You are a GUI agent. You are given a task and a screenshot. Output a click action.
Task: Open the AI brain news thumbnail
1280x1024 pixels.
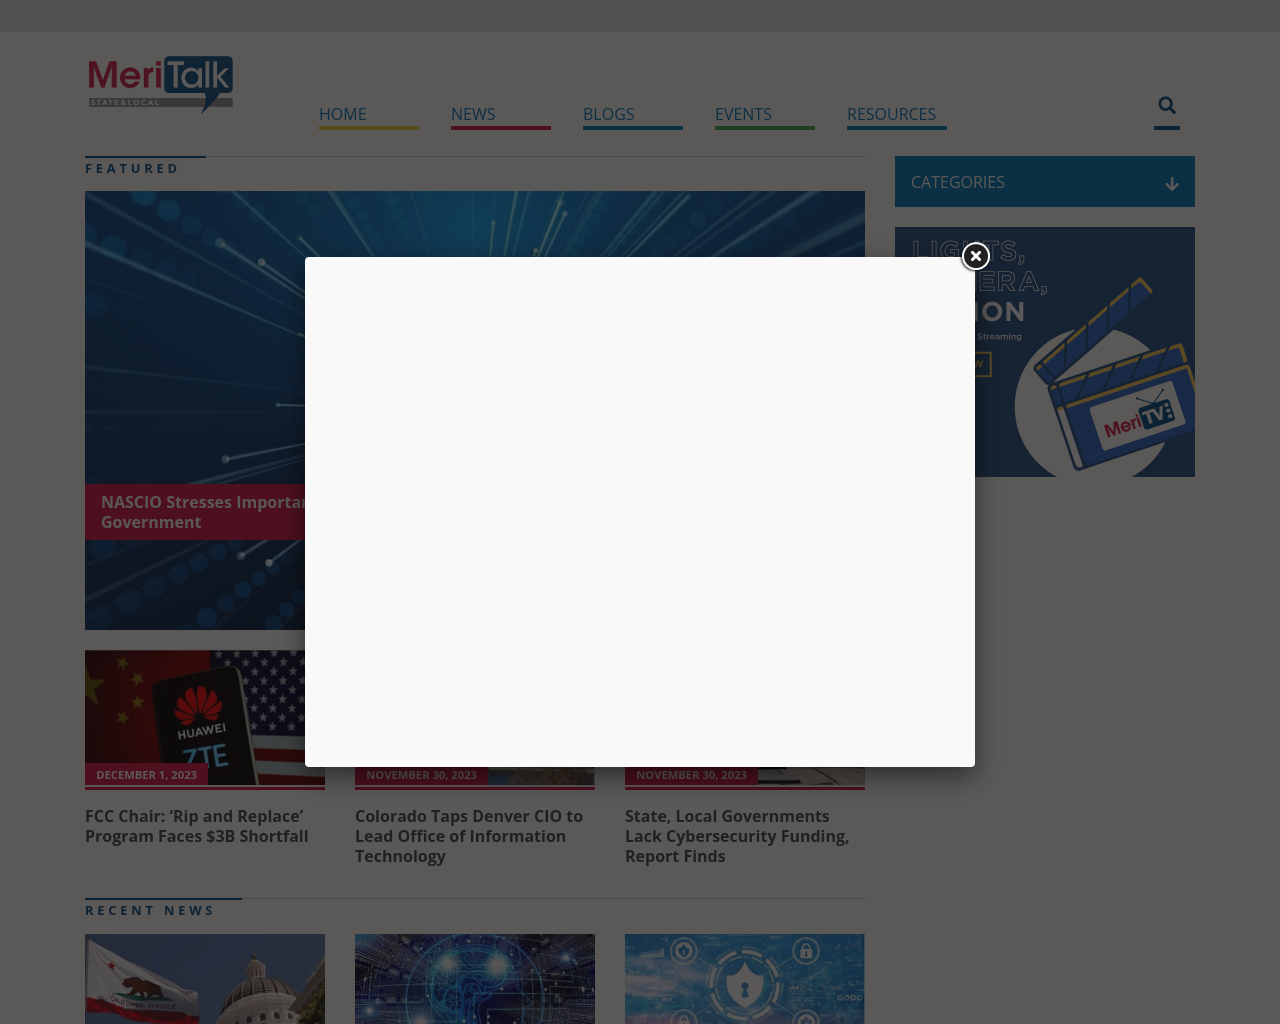coord(475,979)
